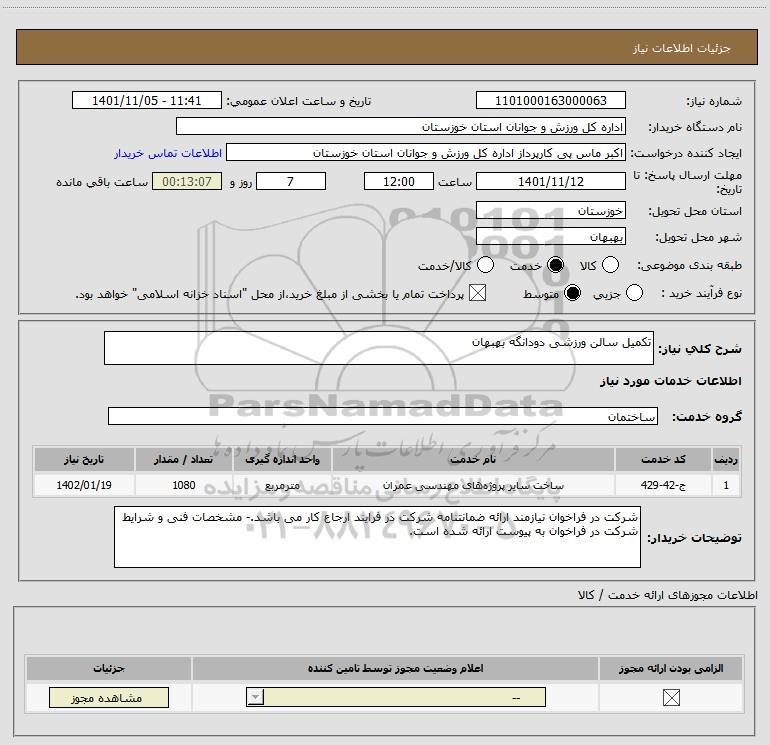
Task: Click the استان محل تحویل field خوزستان
Action: 550,211
